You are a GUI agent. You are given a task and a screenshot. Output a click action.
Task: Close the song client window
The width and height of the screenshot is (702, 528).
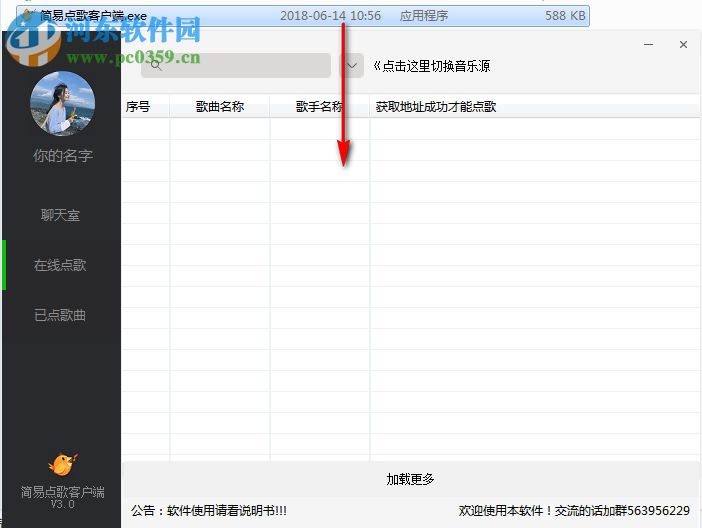[x=683, y=44]
